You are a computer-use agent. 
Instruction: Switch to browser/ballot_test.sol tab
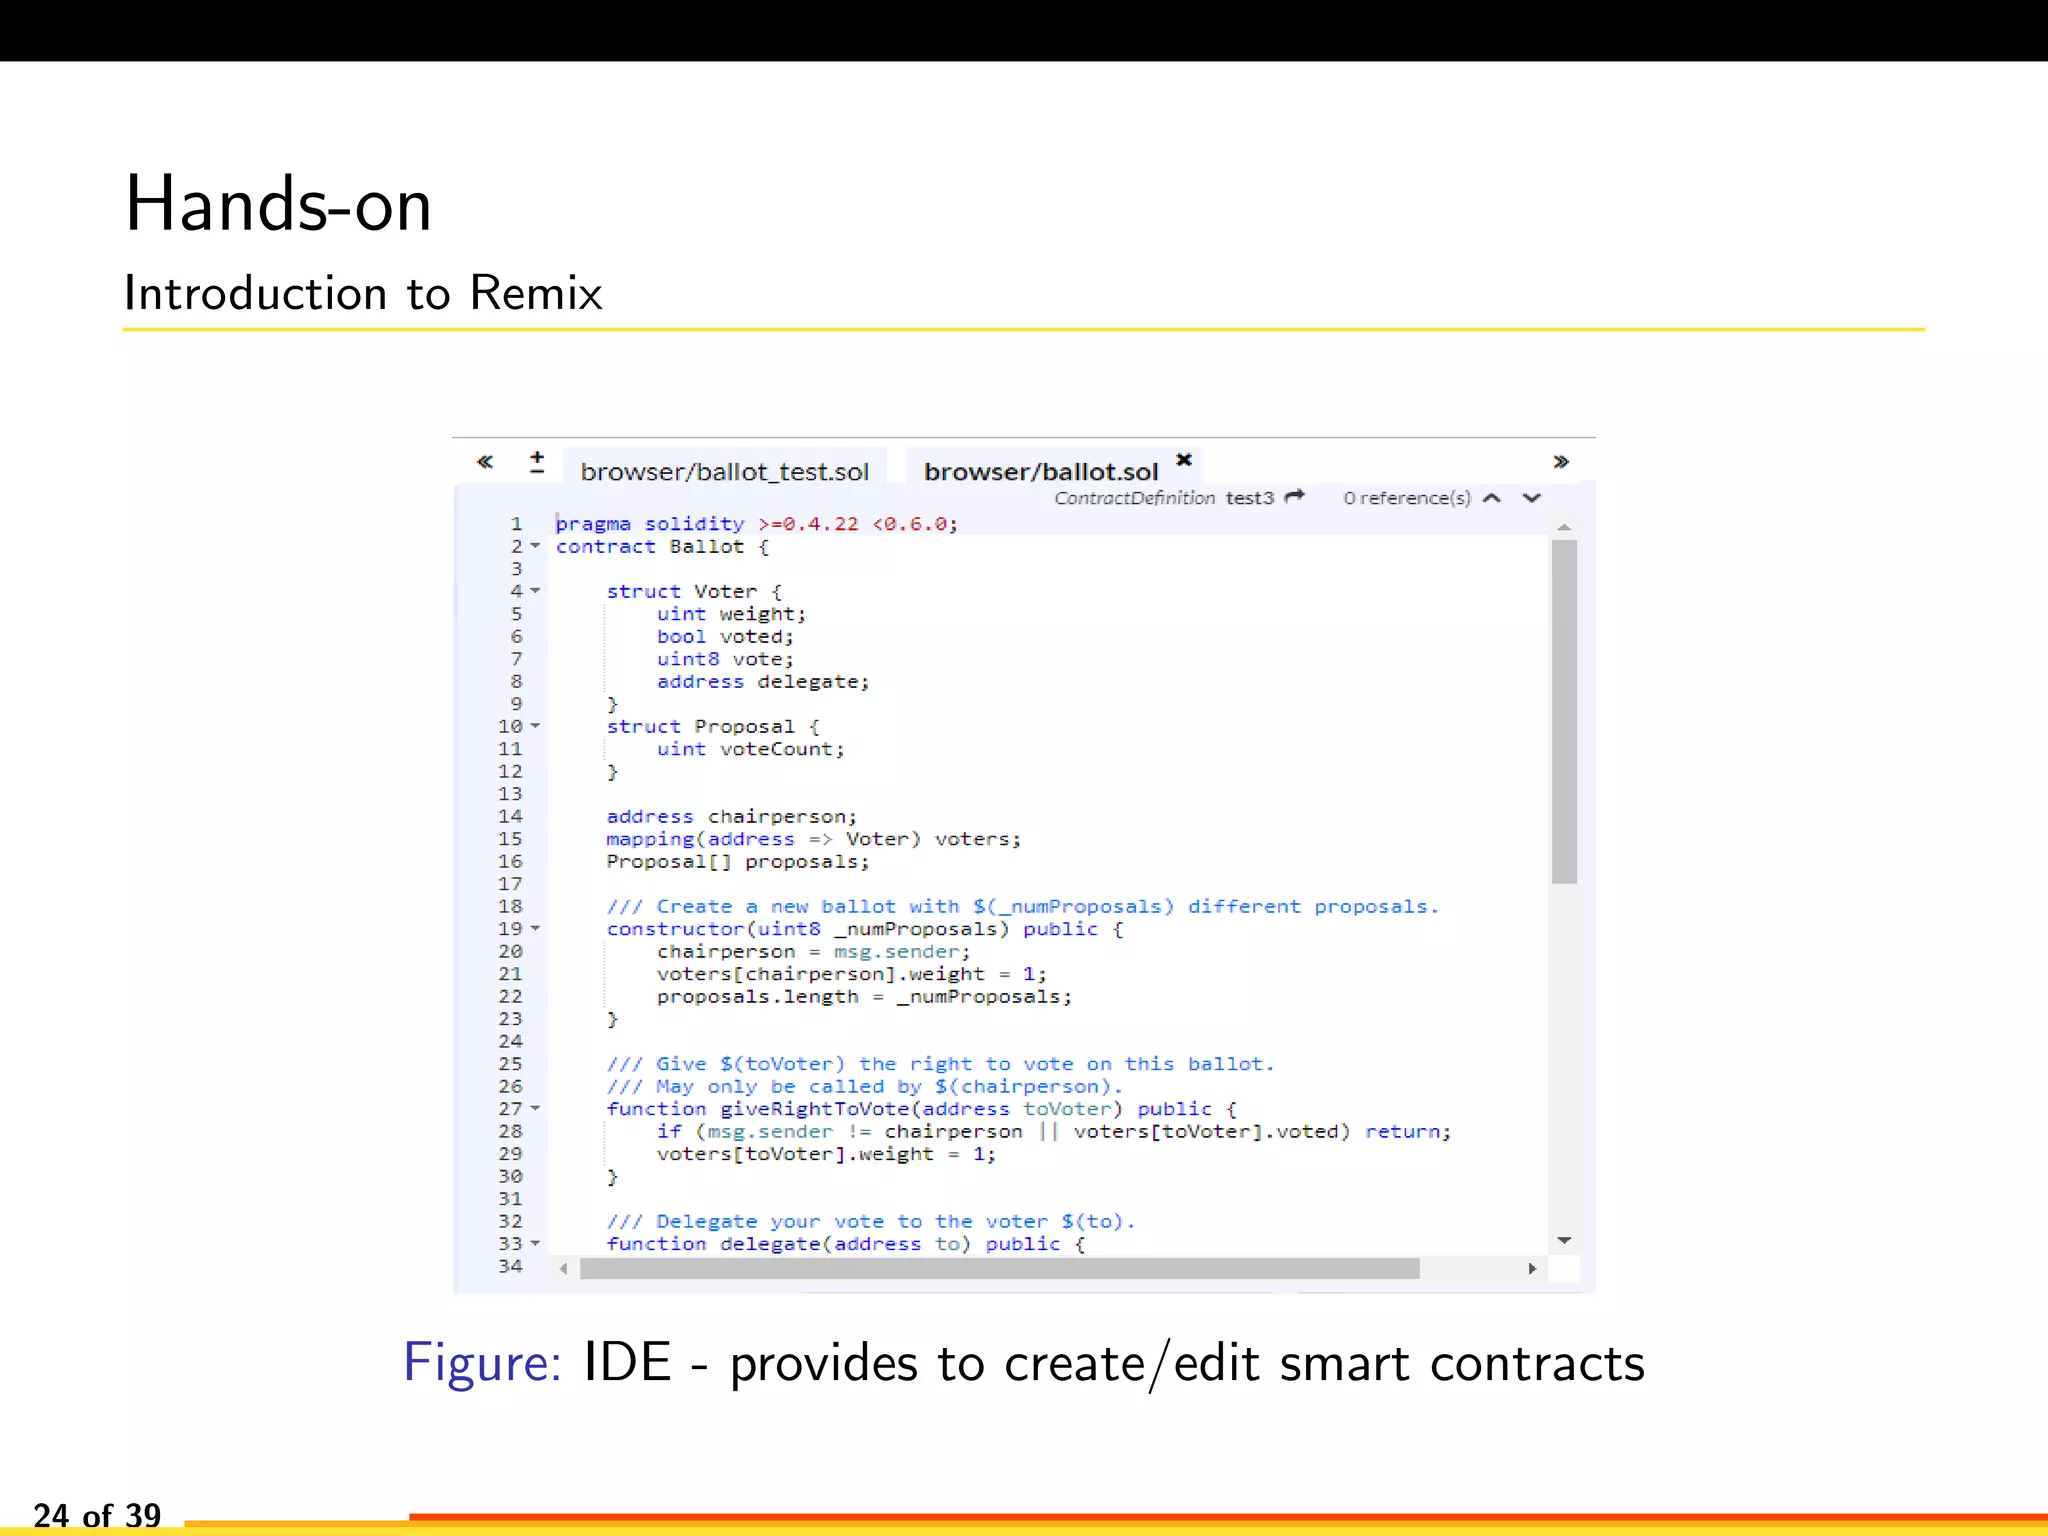coord(724,471)
